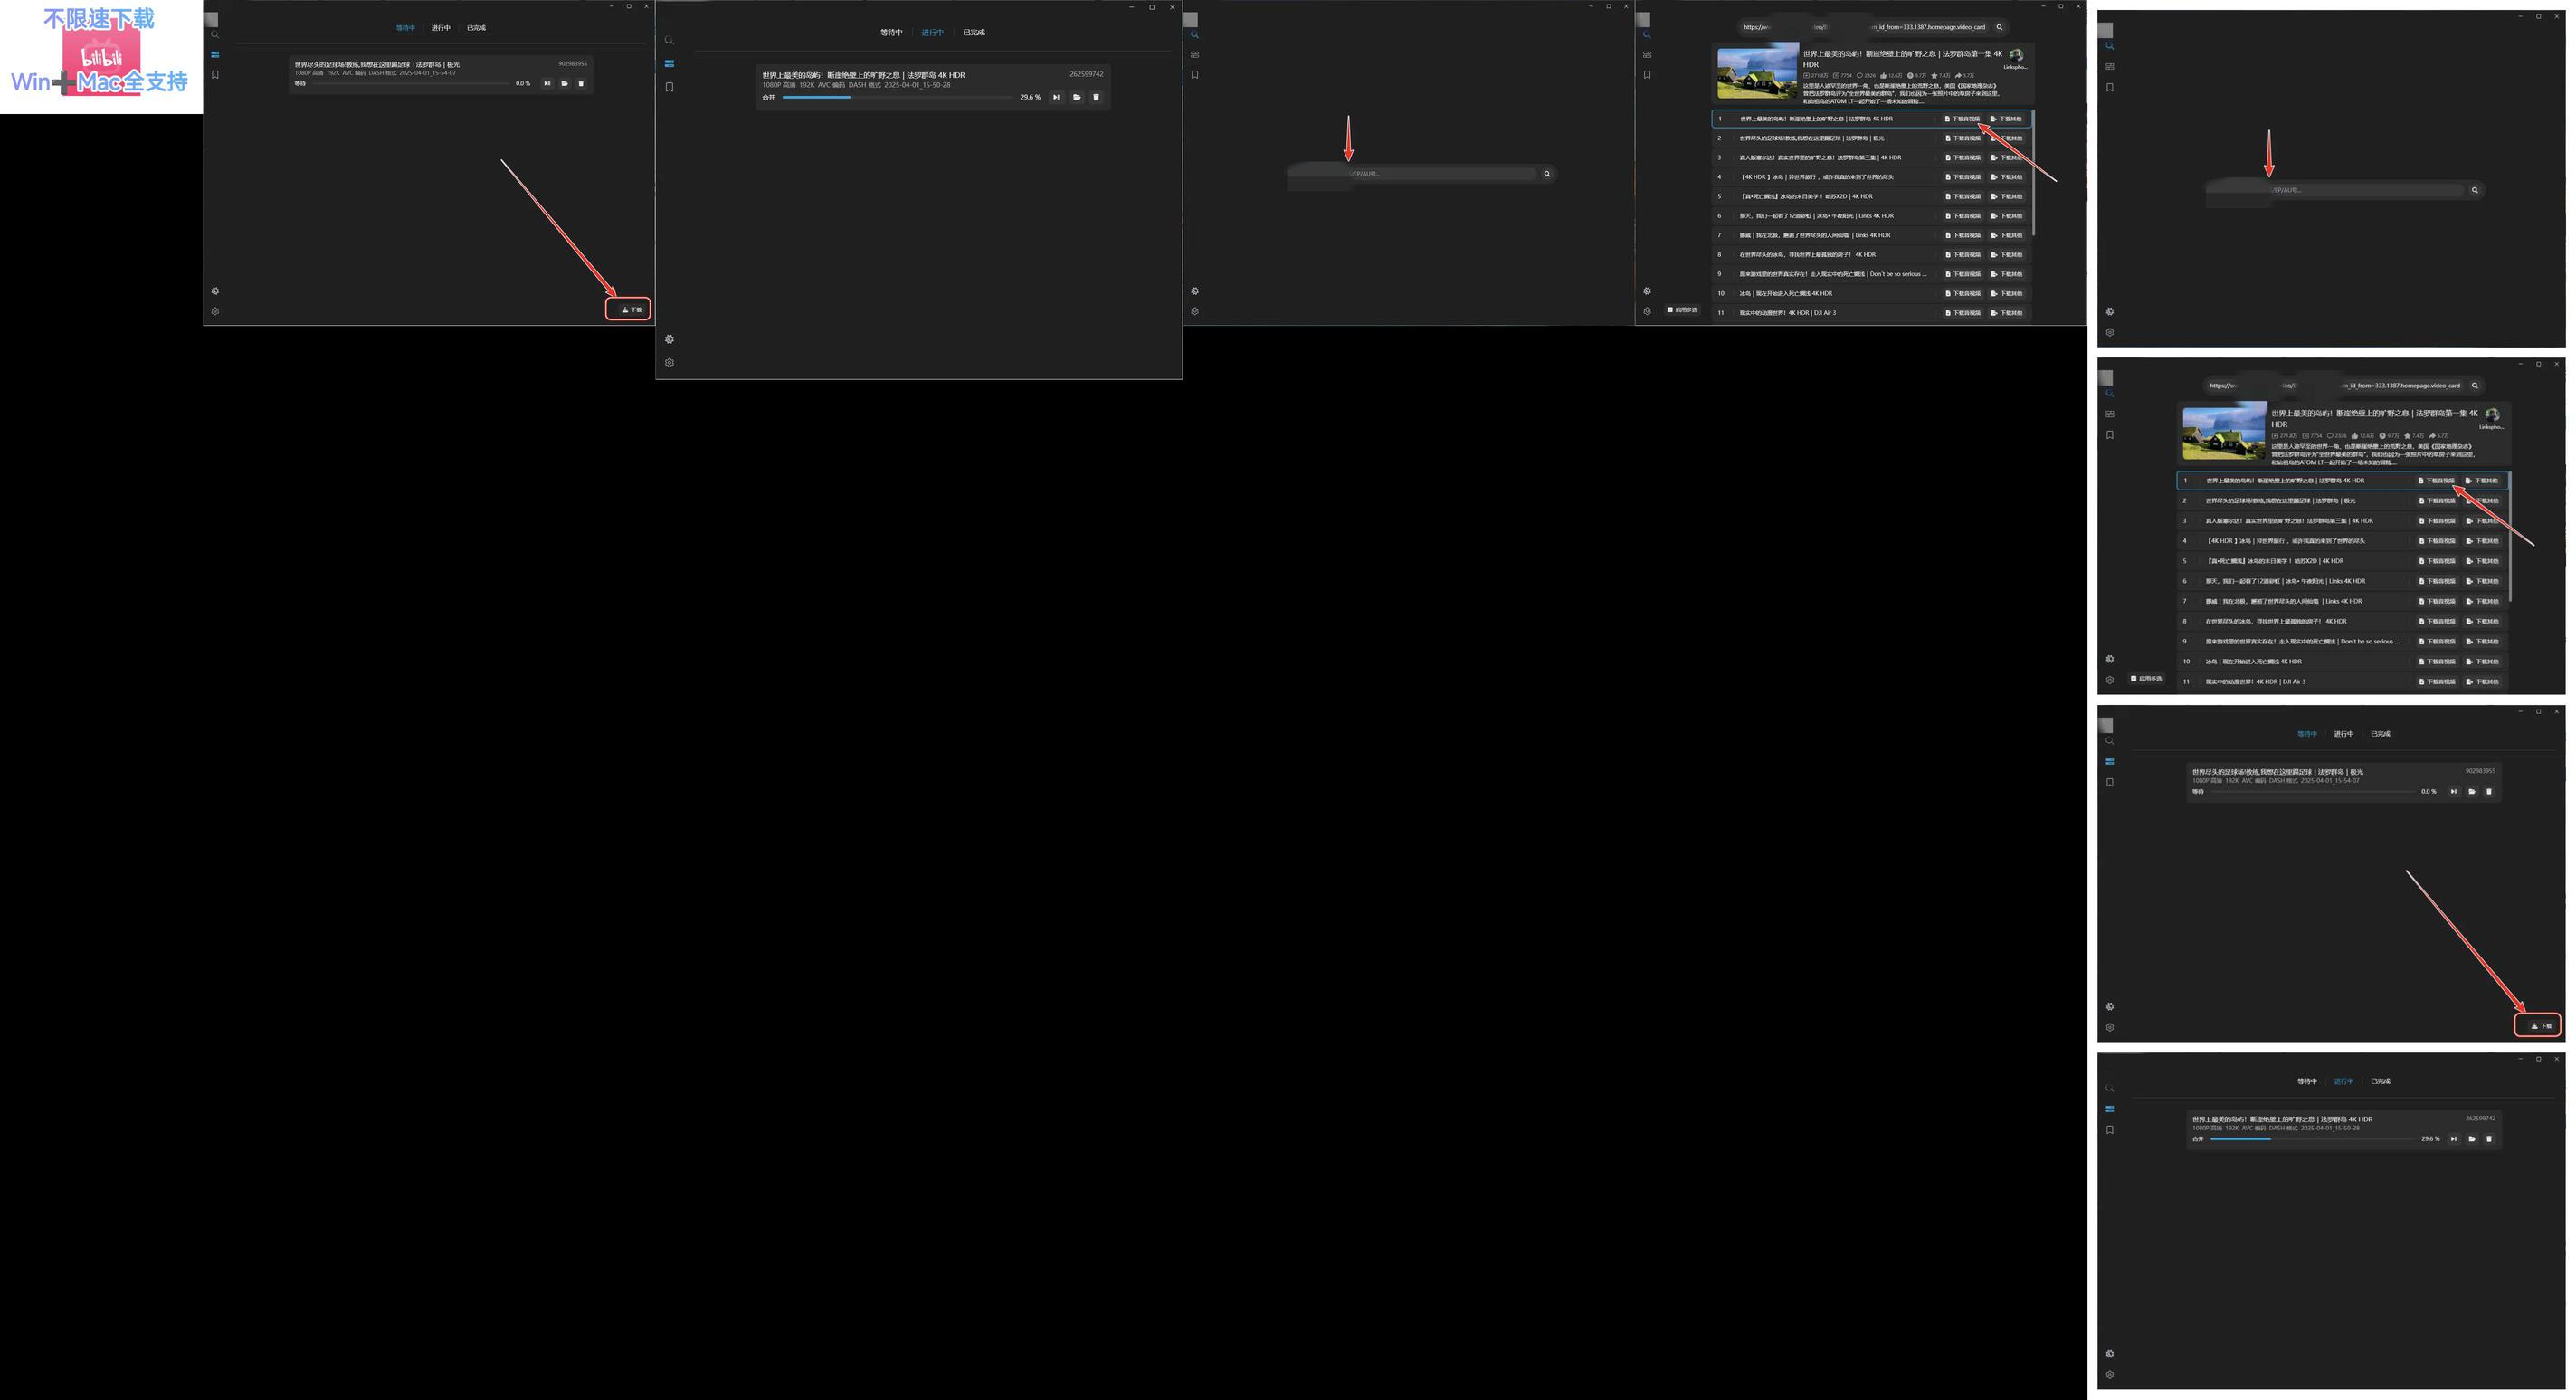Screen dimensions: 2576x1400
Task: Click bookmark sidebar icon in large center window
Action: click(669, 87)
